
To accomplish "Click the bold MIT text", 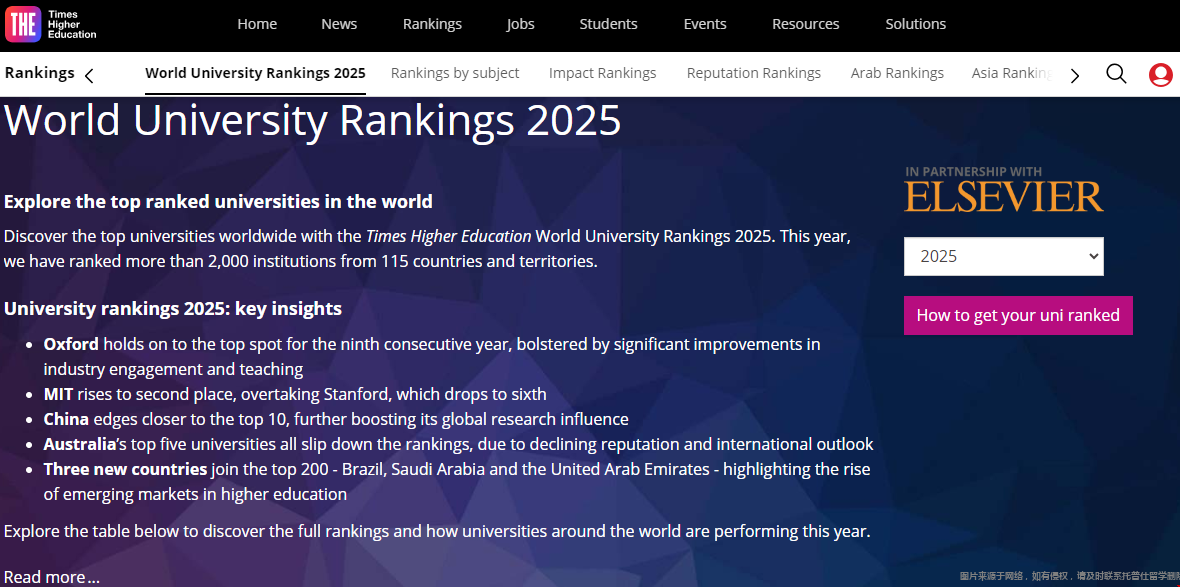I will (x=59, y=394).
